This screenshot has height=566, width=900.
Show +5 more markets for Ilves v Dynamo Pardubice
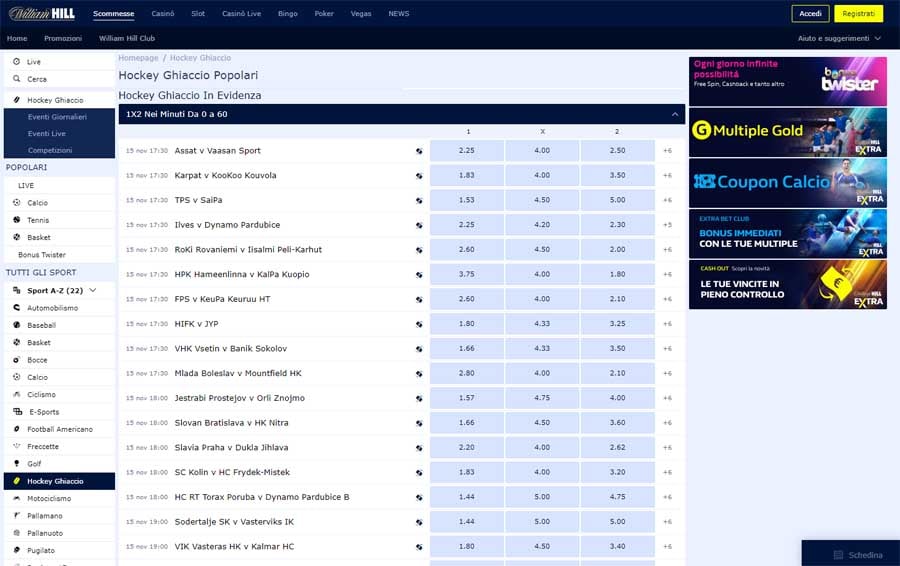point(668,224)
